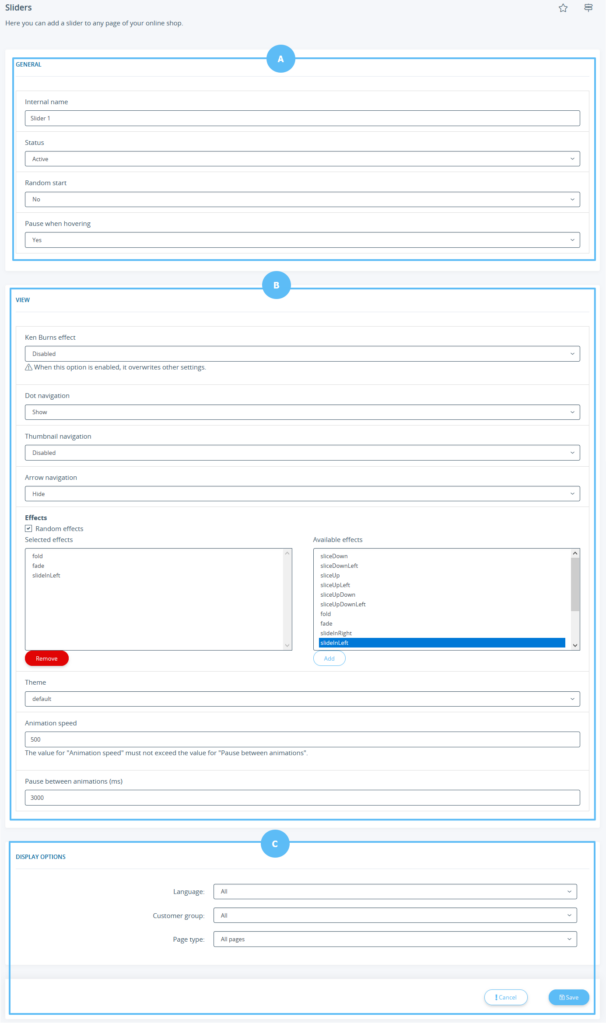Cancel editing the slider
This screenshot has height=1024, width=606.
505,997
